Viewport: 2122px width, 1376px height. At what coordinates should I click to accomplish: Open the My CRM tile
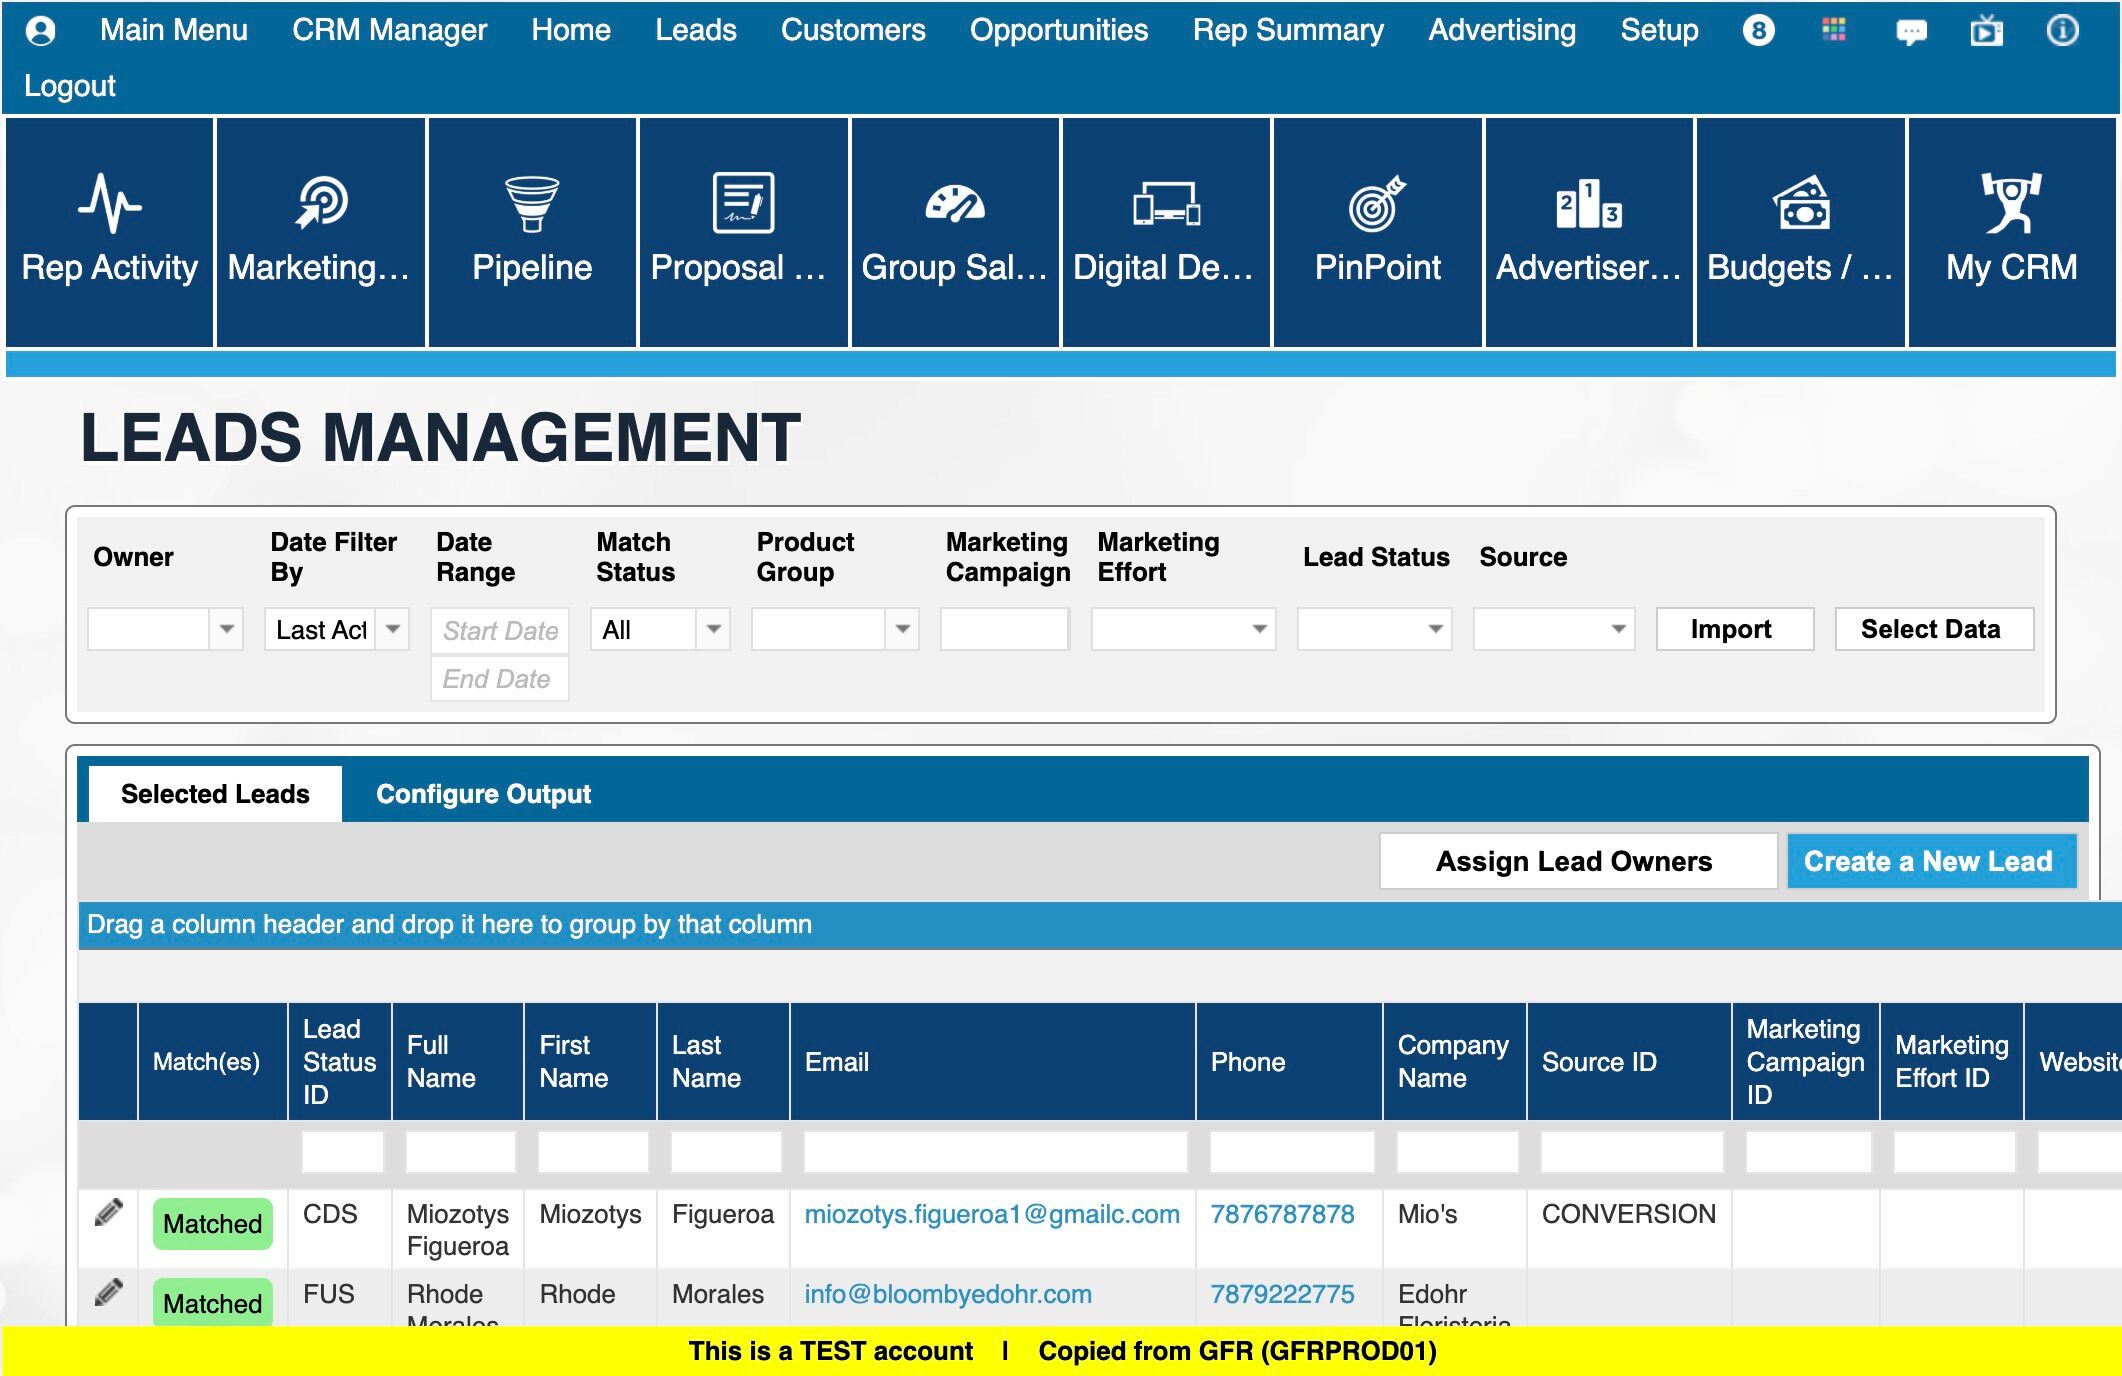(2011, 232)
